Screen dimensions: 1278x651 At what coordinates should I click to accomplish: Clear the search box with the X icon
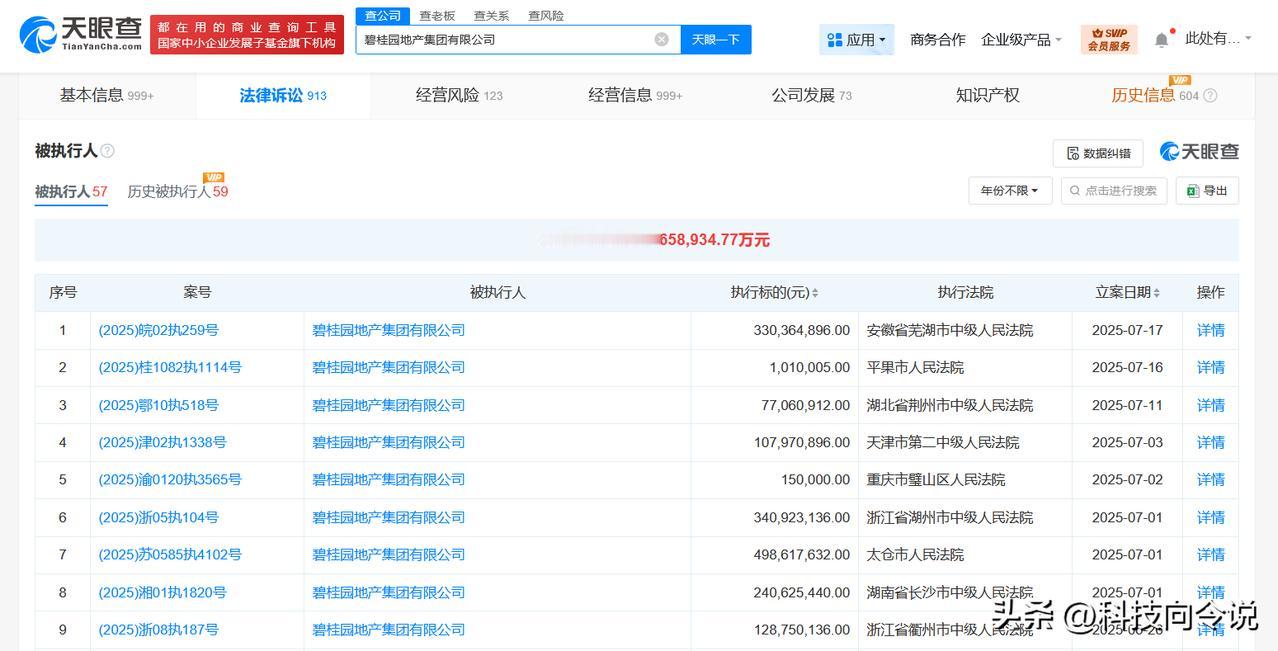pos(661,39)
